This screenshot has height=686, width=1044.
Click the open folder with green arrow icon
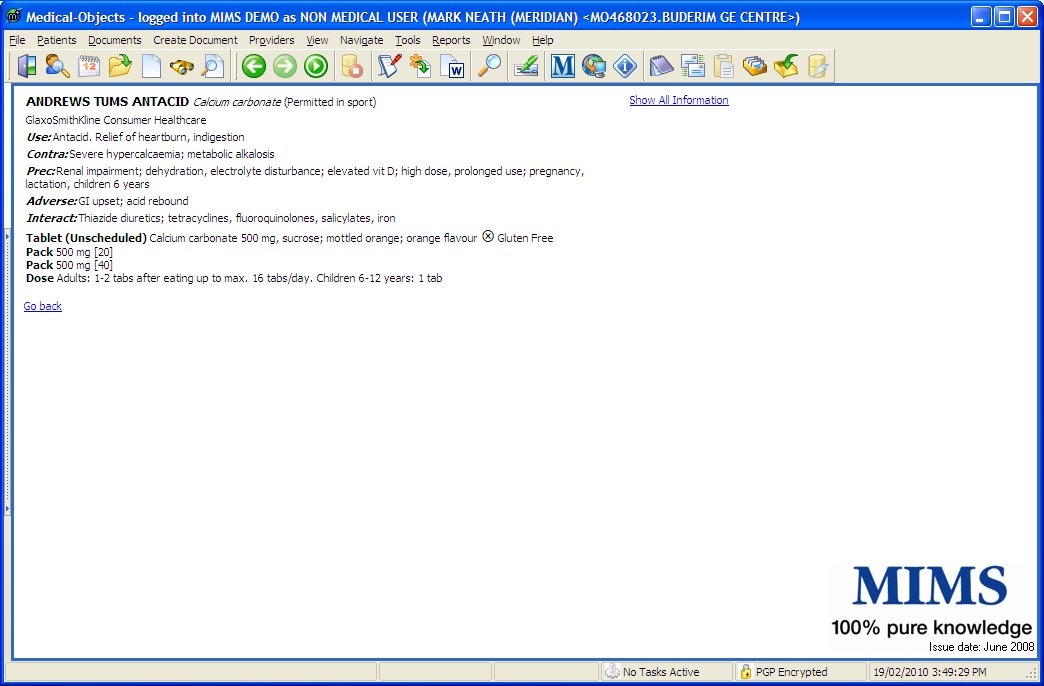pos(121,66)
